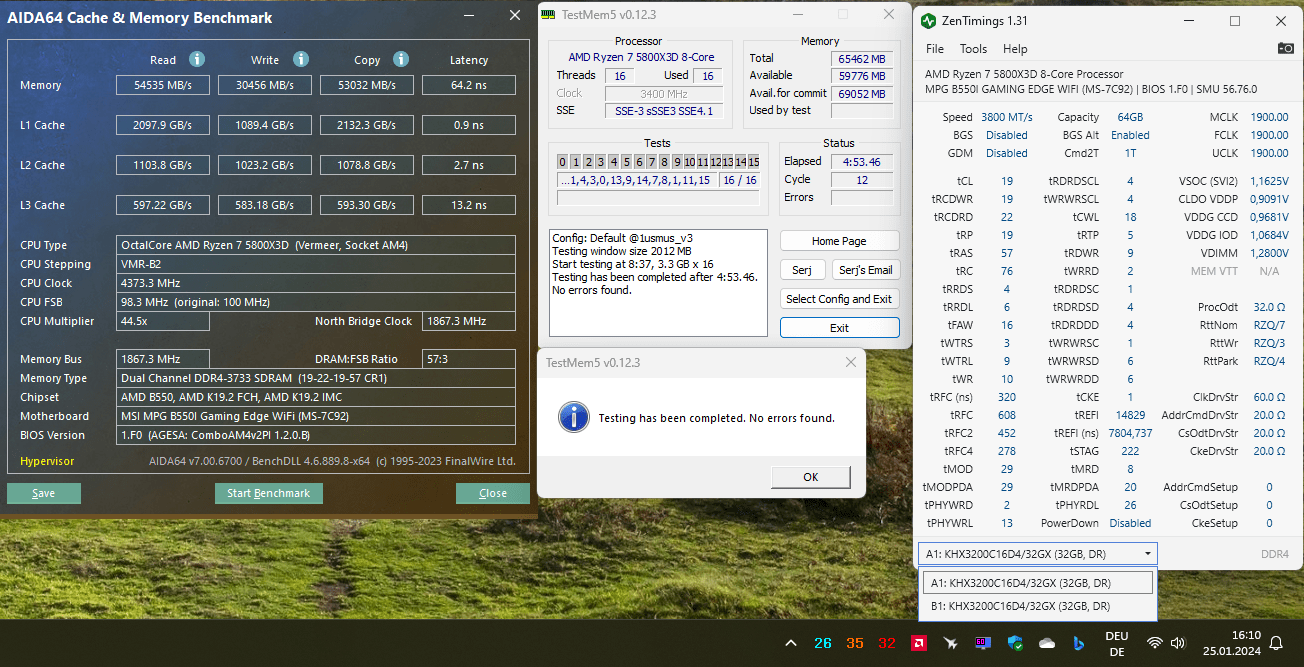Click the DRAM:FSB Ratio value 57:3
Screen dimensions: 1304x667
(469, 359)
